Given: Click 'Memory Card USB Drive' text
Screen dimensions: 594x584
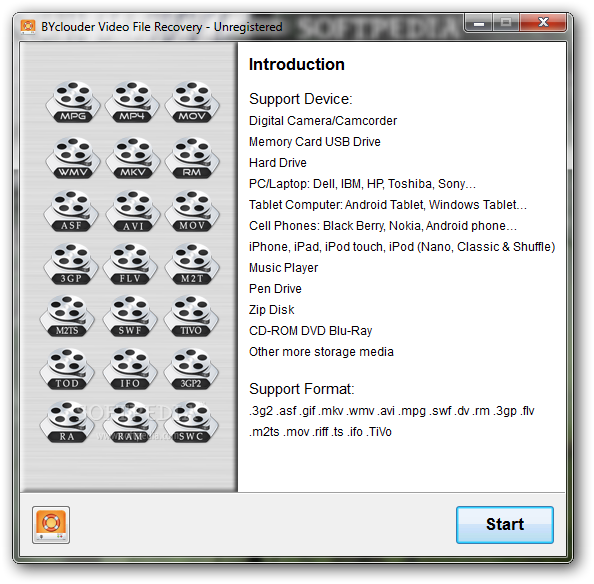Looking at the screenshot, I should click(x=314, y=142).
